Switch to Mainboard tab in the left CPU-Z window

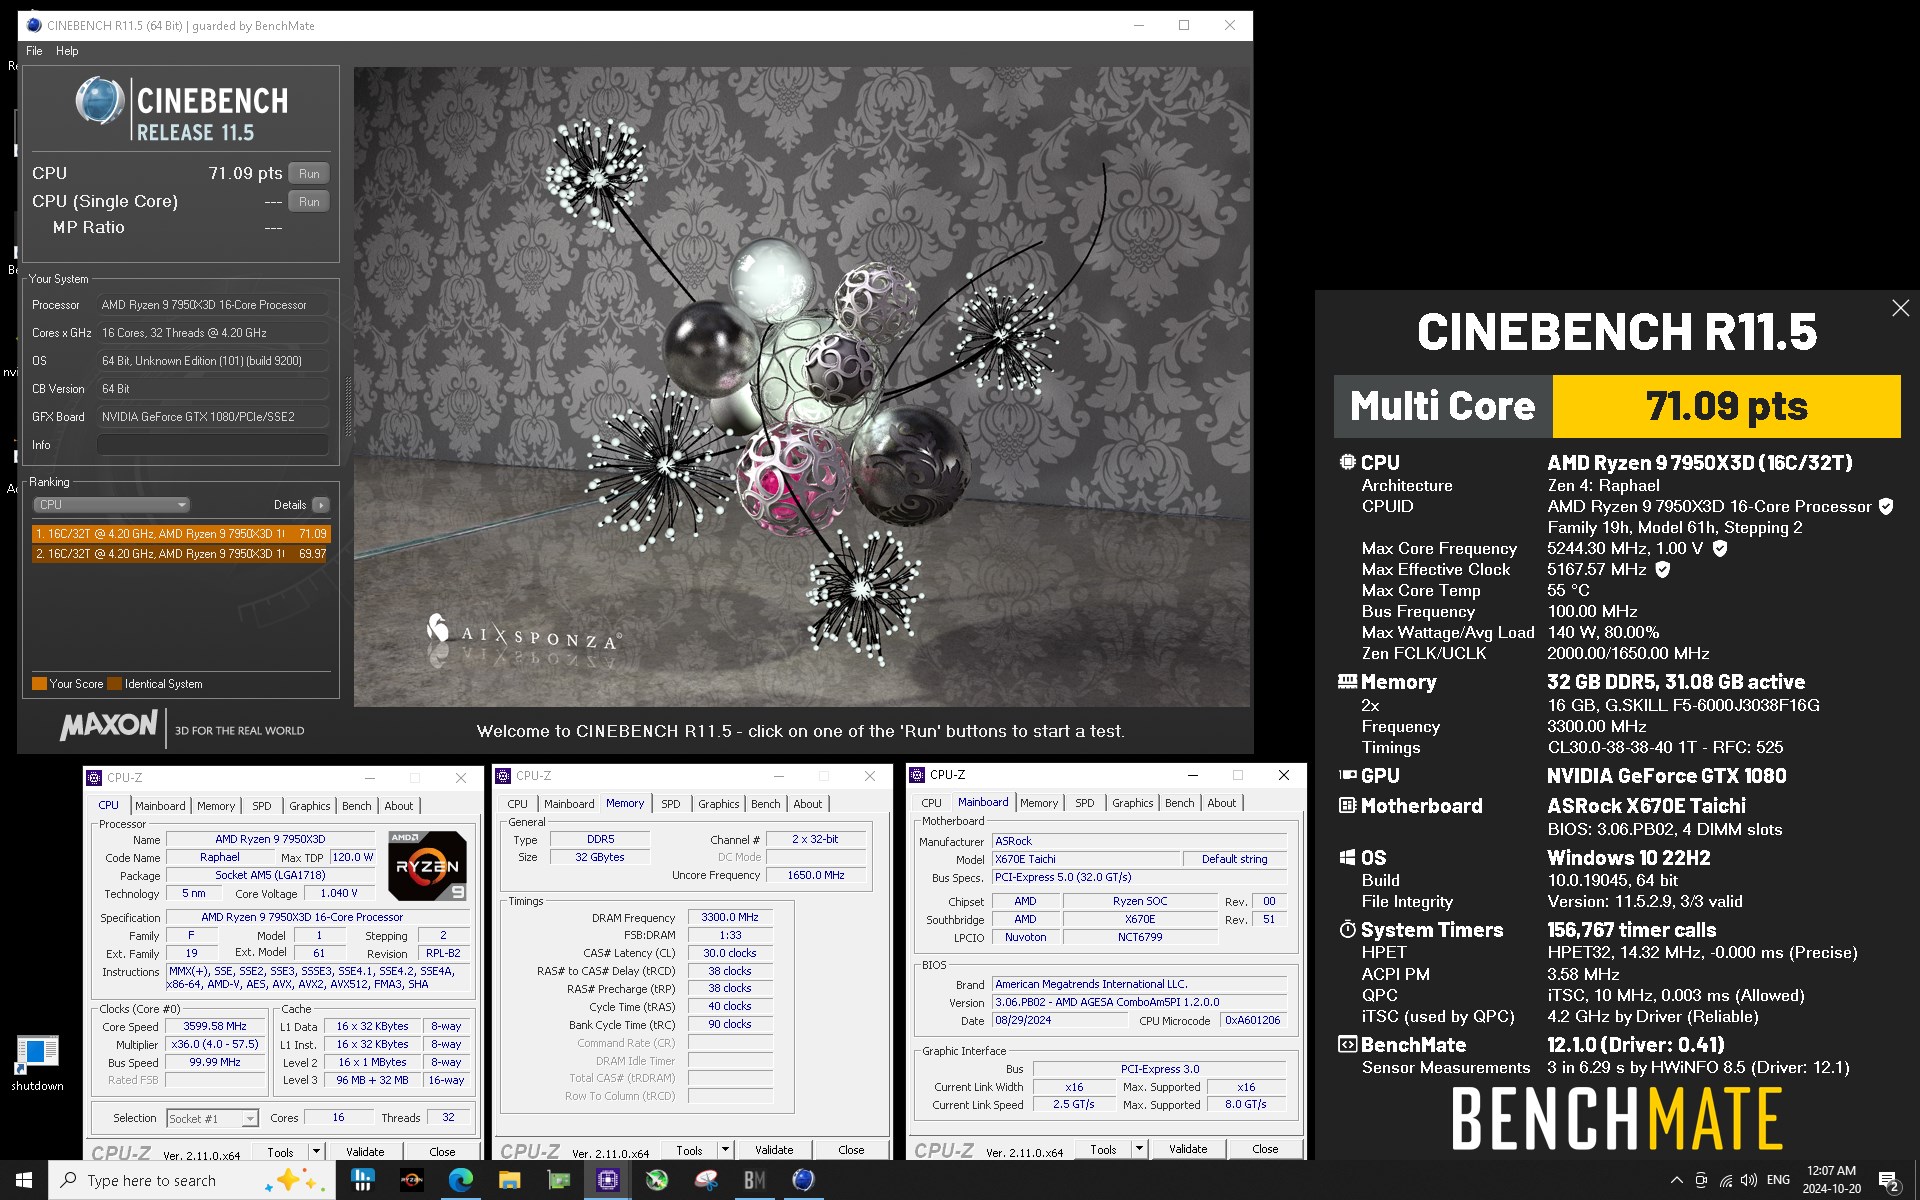(x=160, y=805)
